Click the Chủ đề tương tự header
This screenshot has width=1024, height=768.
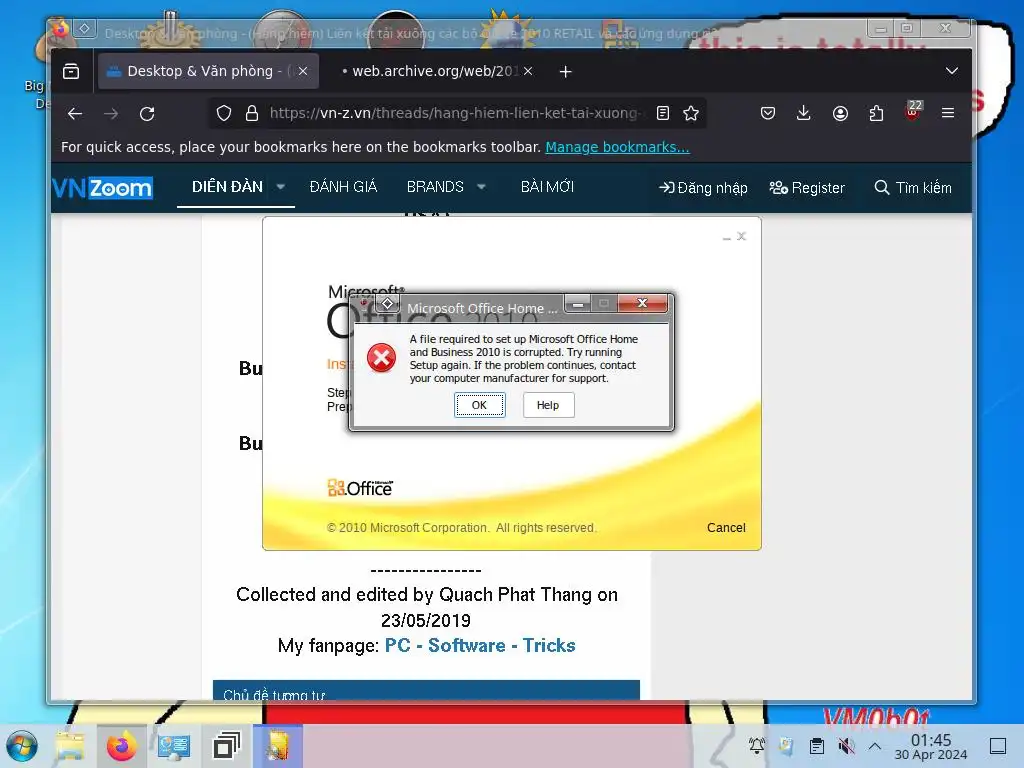click(x=426, y=691)
